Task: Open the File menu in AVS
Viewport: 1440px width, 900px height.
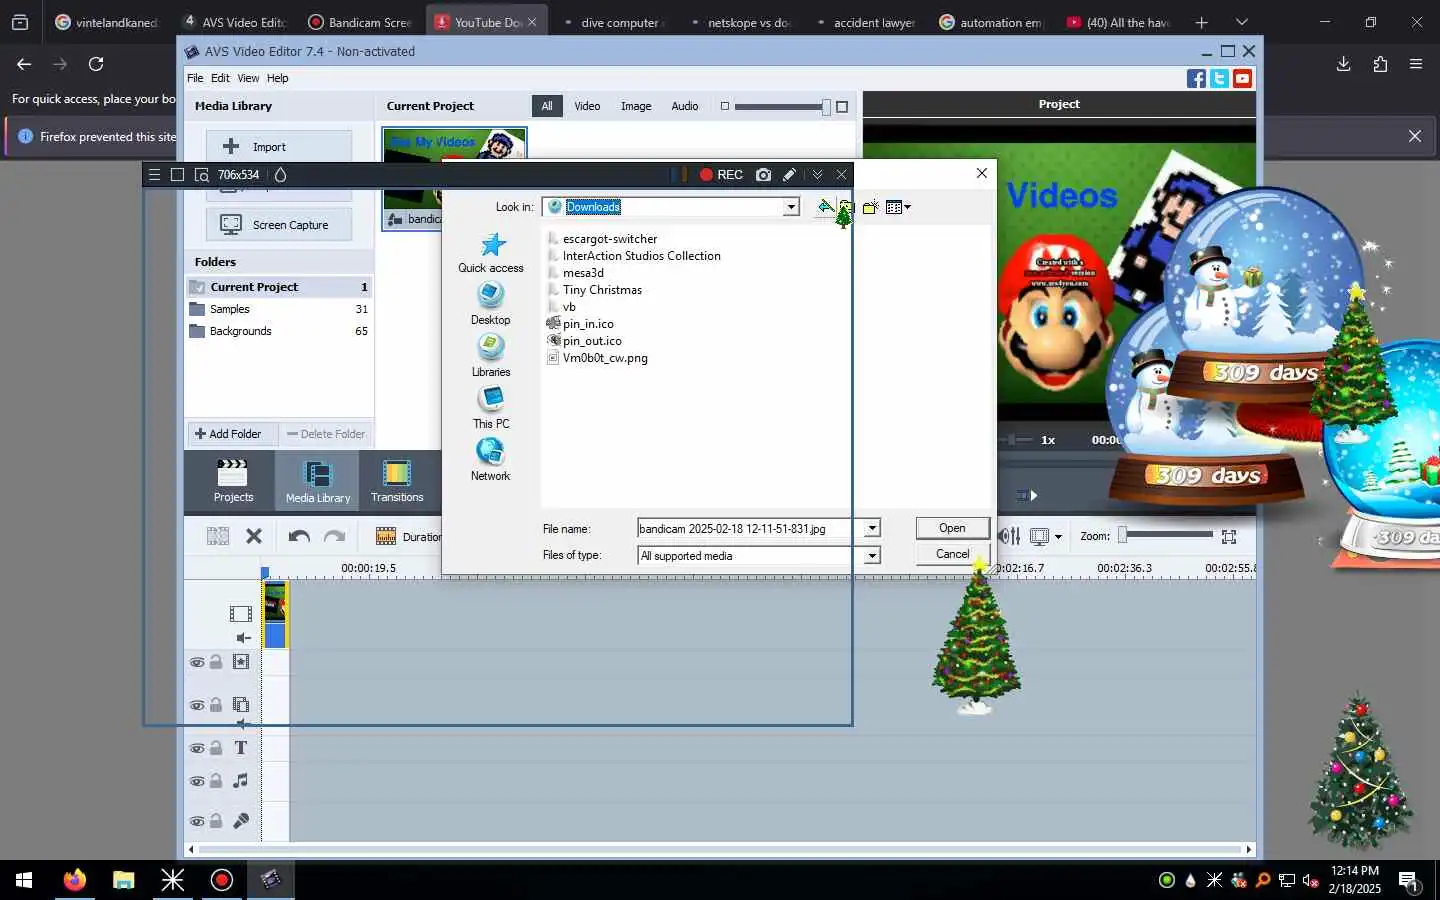Action: click(195, 78)
